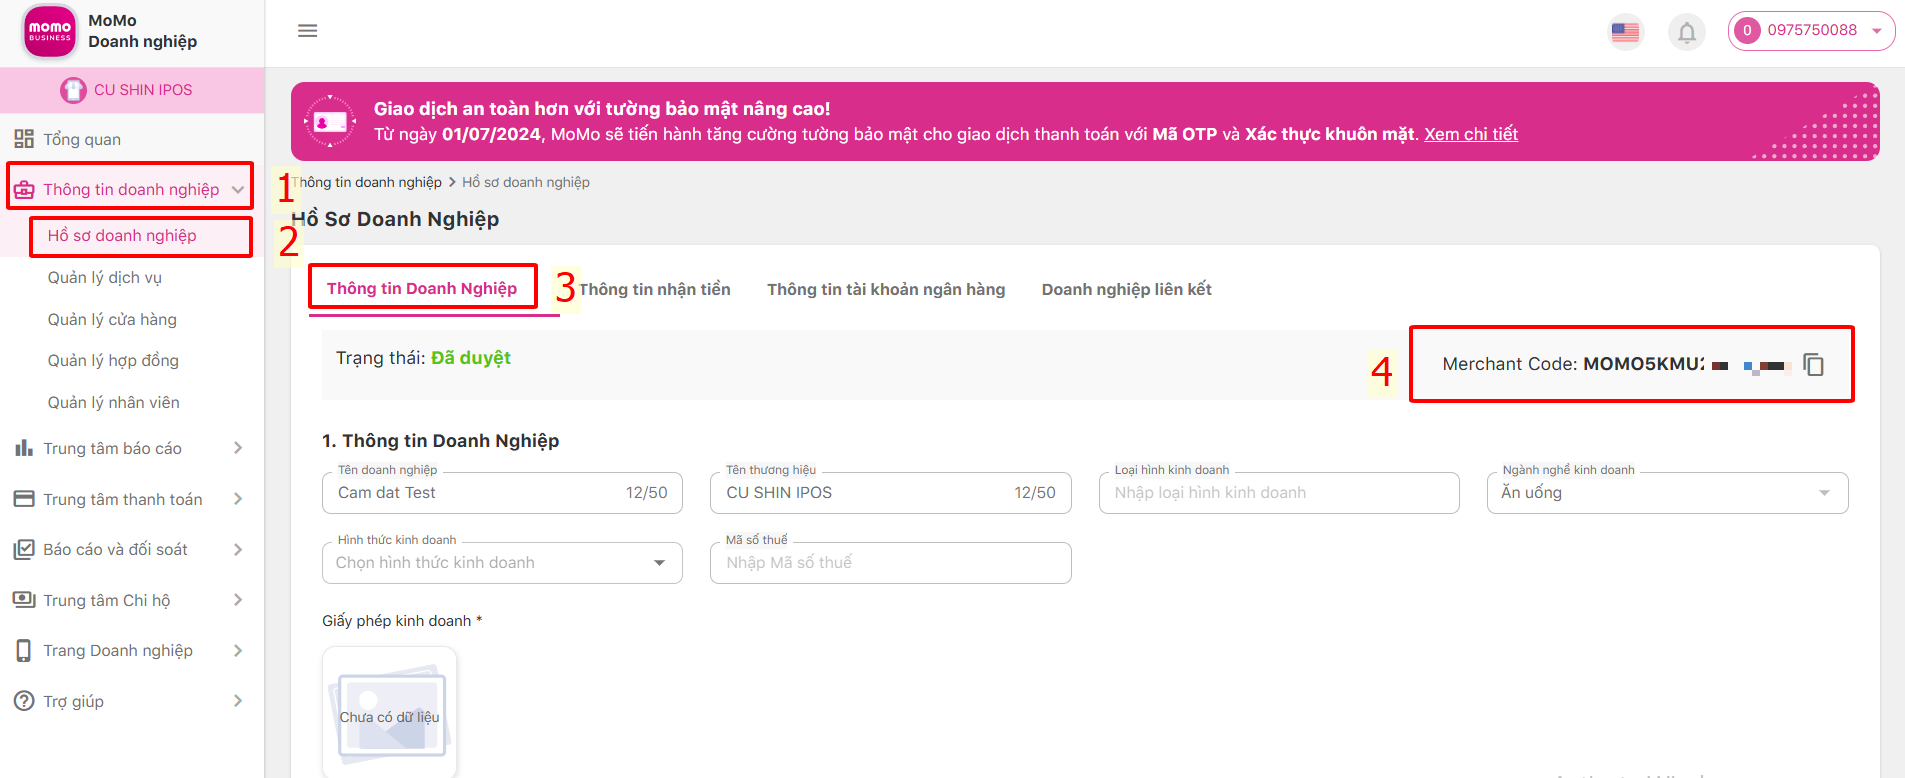1905x778 pixels.
Task: Open the notifications bell
Action: click(x=1686, y=32)
